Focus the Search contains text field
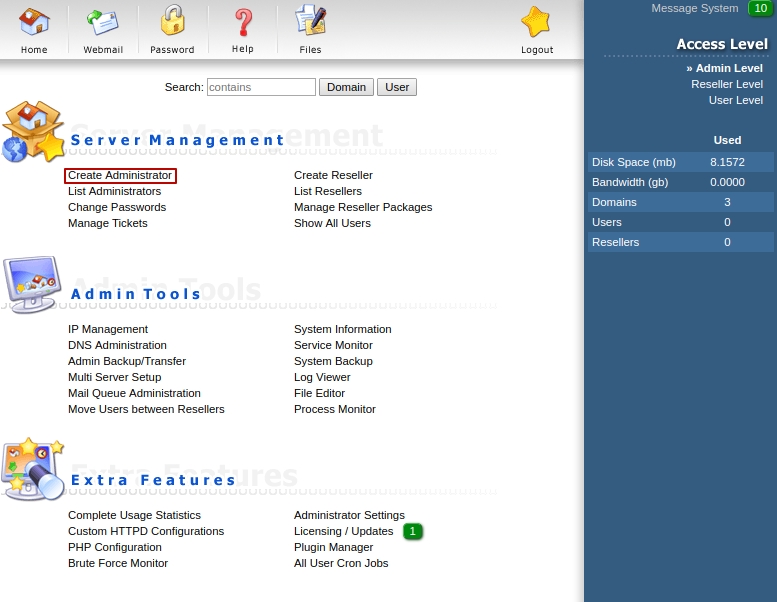This screenshot has height=602, width=777. click(x=261, y=87)
